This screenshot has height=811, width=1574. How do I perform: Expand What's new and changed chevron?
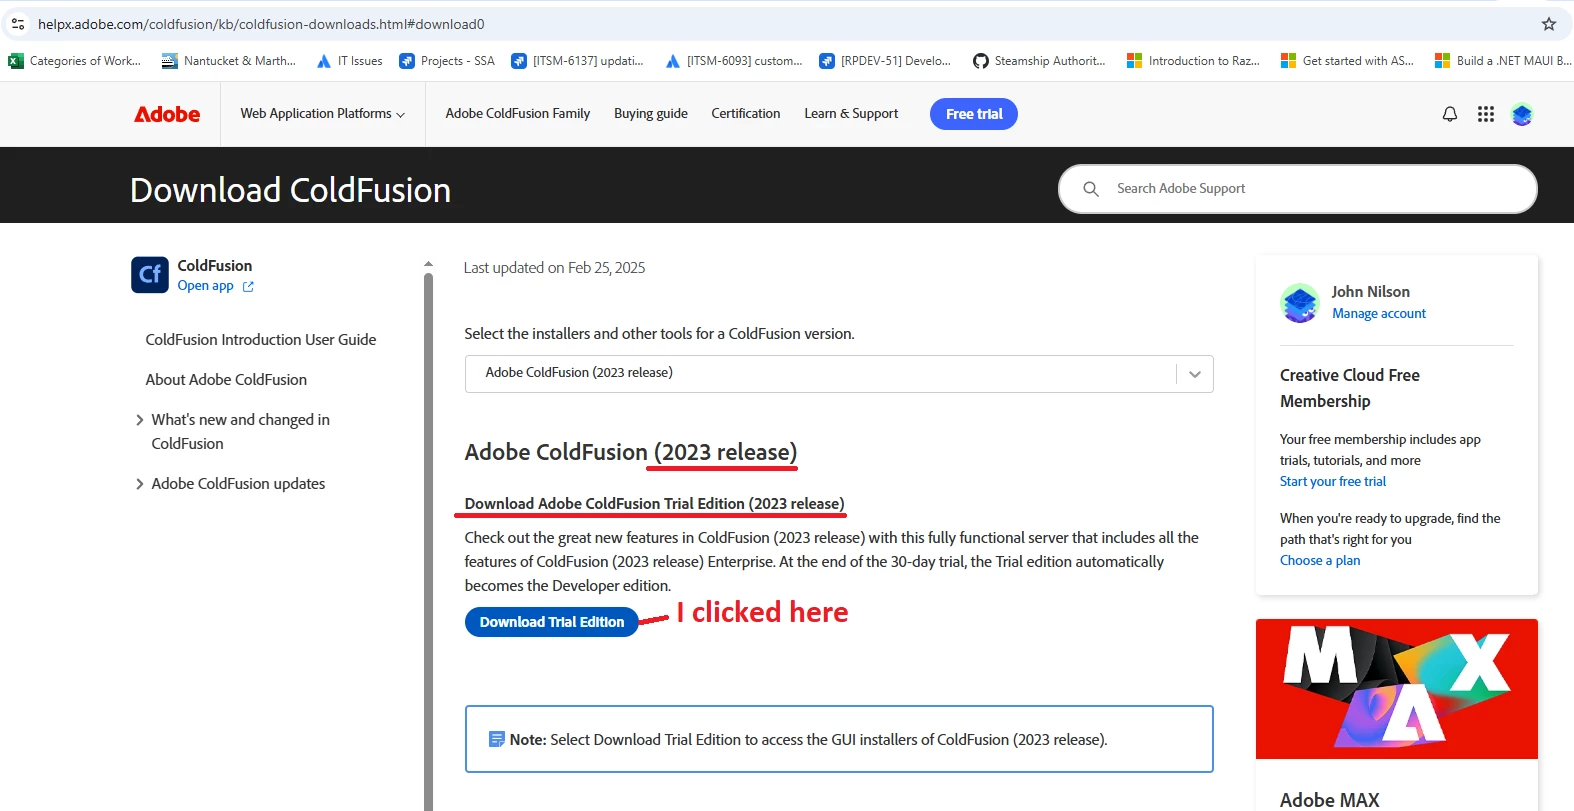tap(140, 420)
